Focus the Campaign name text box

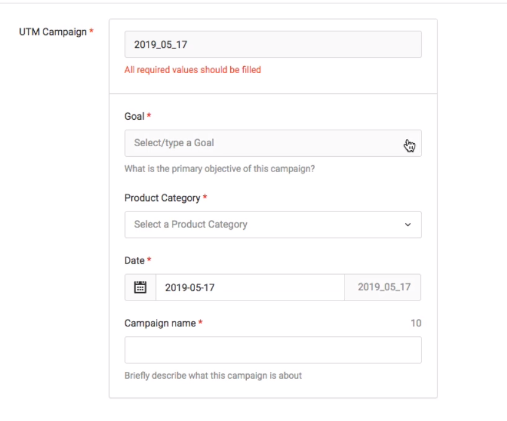coord(273,350)
